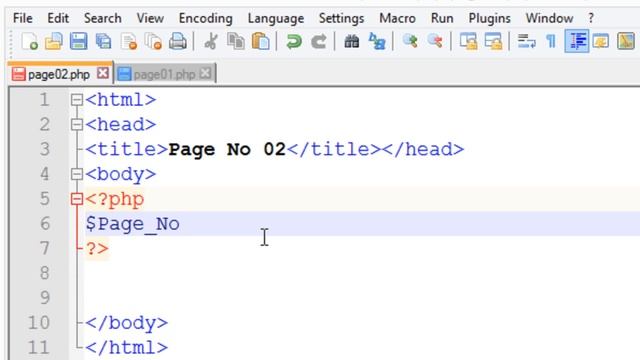Open the document map icon

click(626, 42)
